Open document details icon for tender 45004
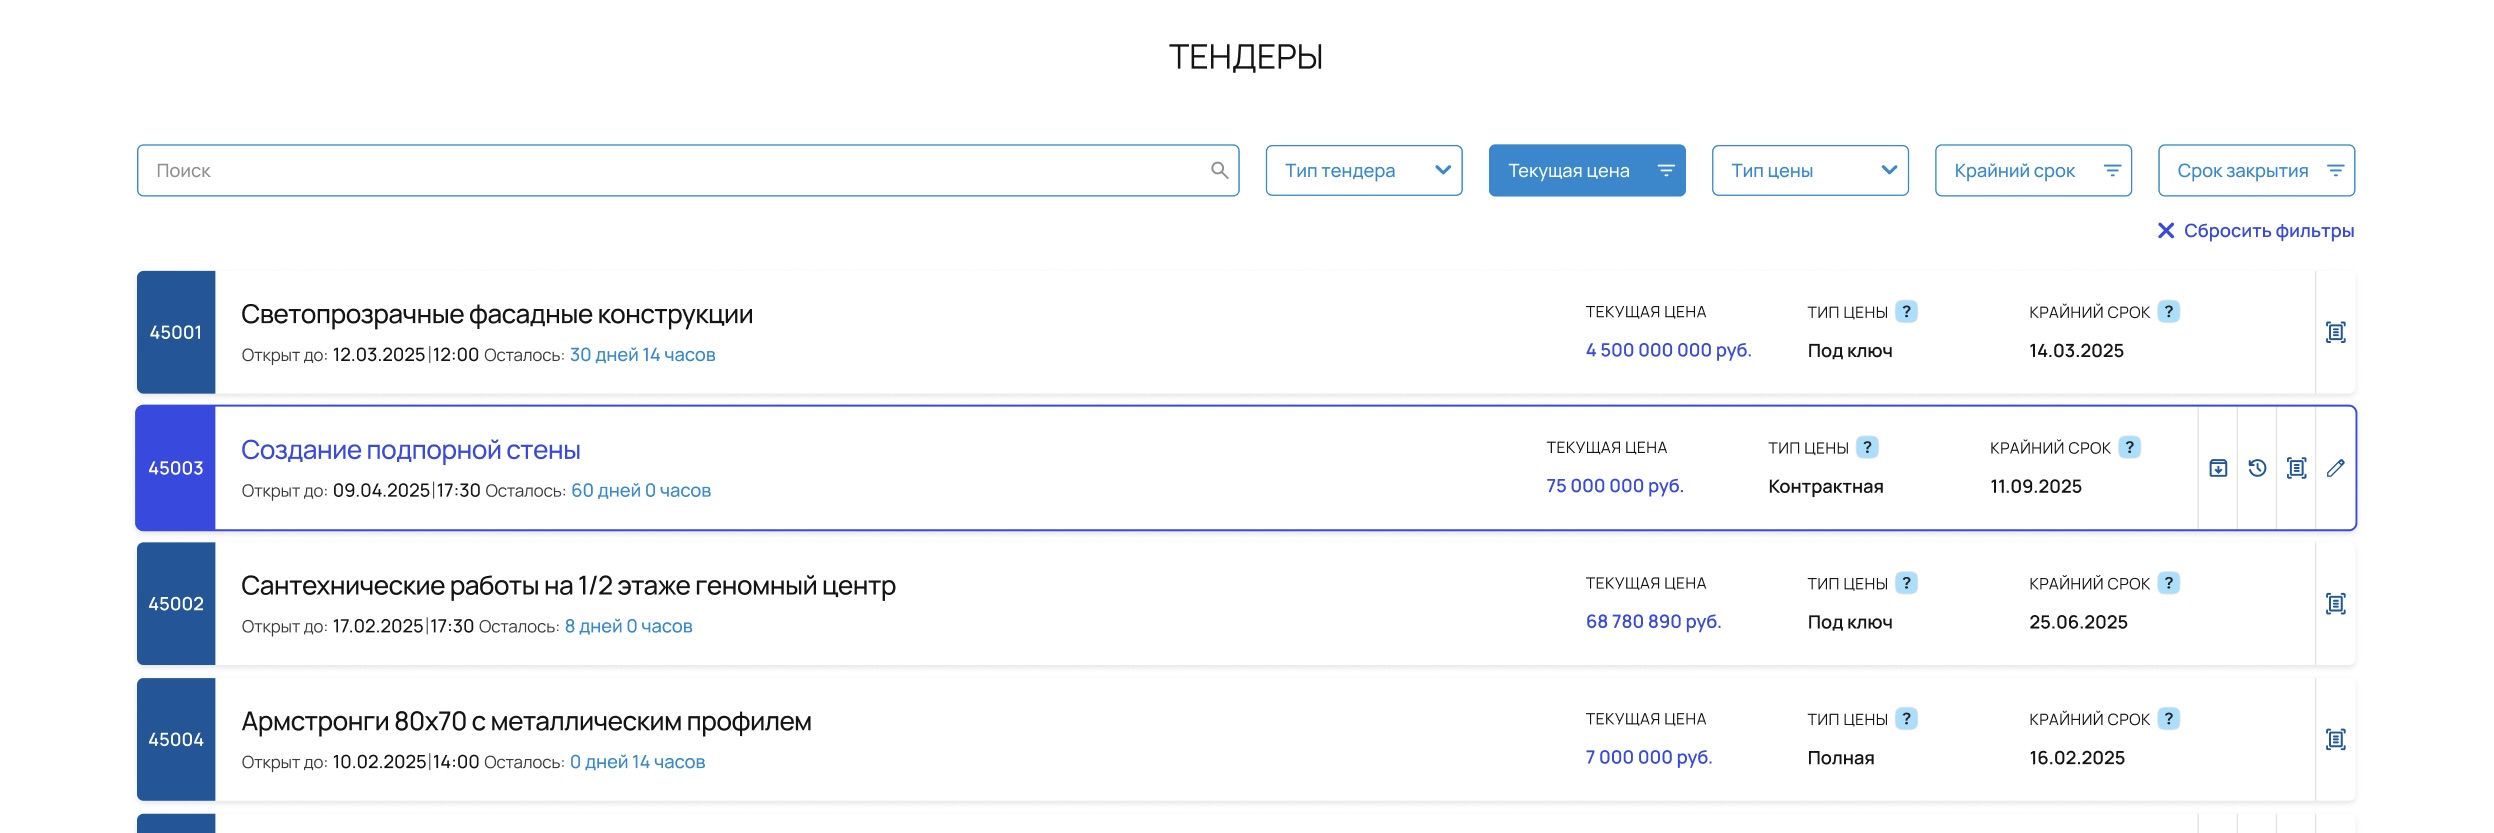 2335,740
